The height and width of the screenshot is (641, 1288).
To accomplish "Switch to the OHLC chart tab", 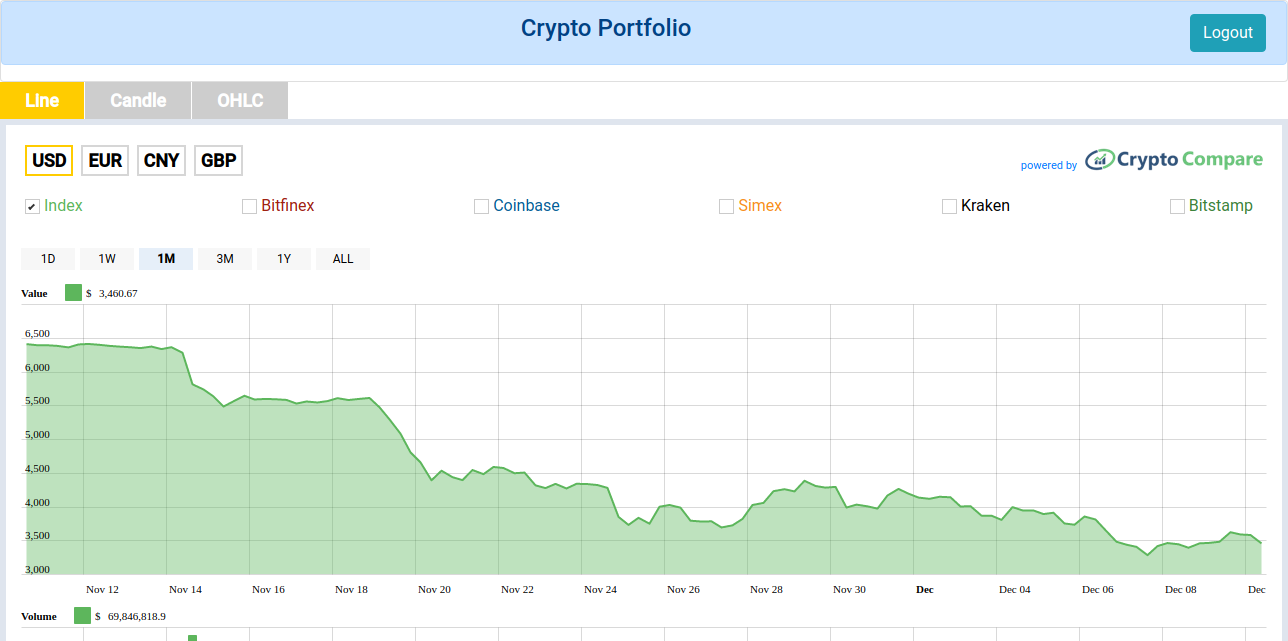I will pyautogui.click(x=239, y=100).
